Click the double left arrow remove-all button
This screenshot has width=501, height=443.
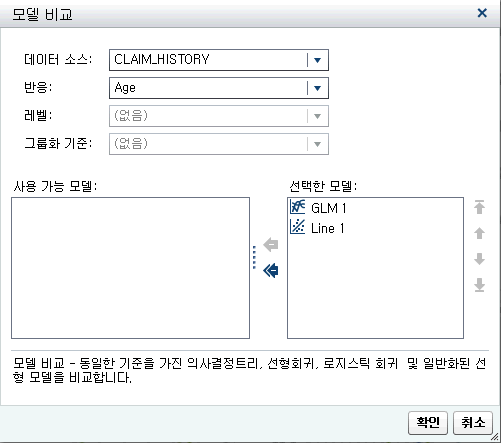tap(271, 270)
